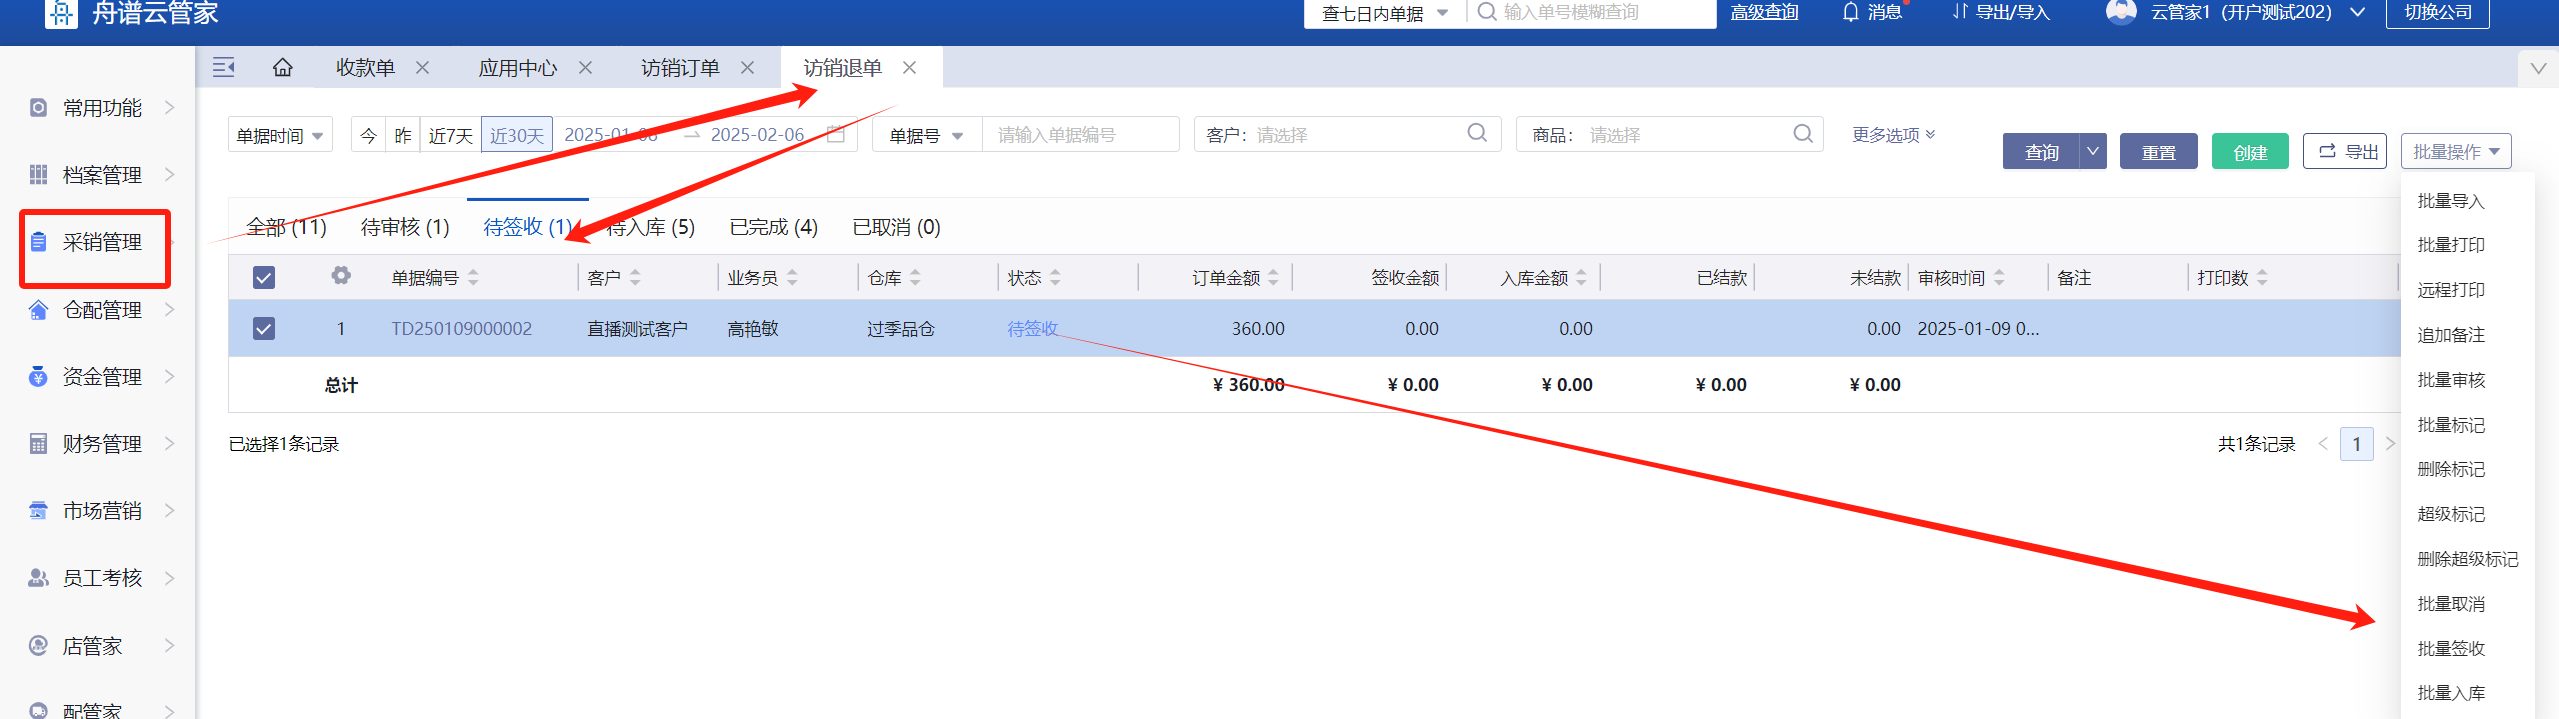Click search icon in 客户 field
This screenshot has height=719, width=2559.
[x=1476, y=133]
